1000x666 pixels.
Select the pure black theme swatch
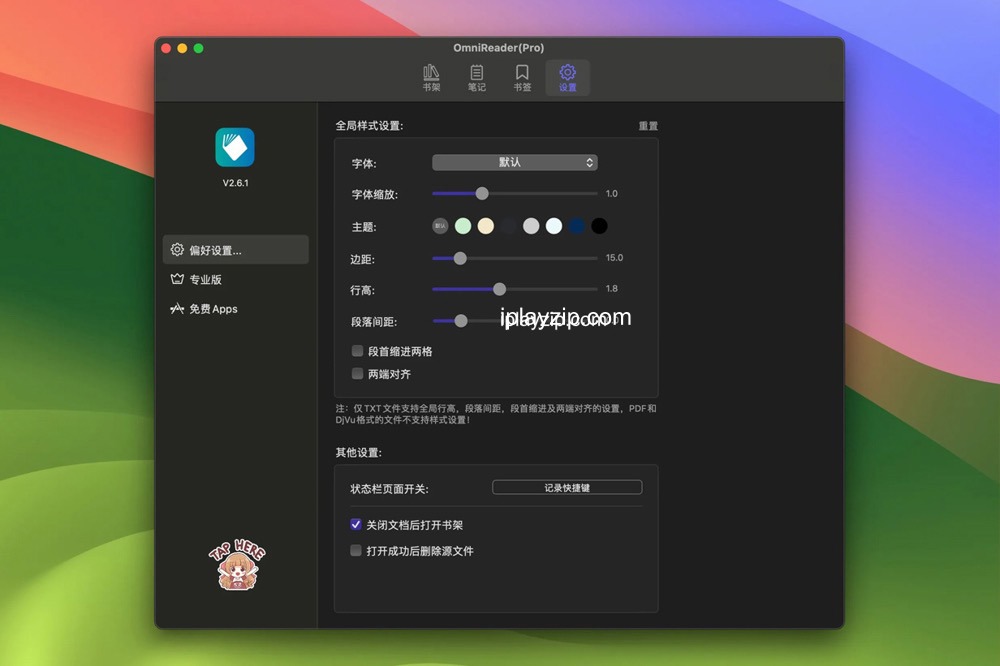point(599,226)
